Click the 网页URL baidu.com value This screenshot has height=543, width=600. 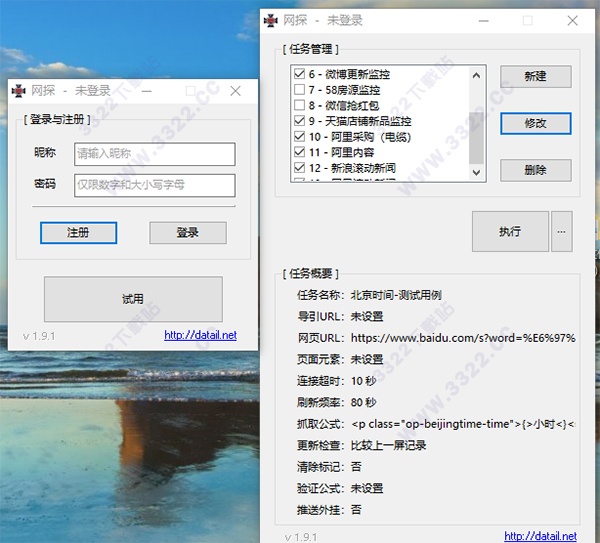click(463, 338)
